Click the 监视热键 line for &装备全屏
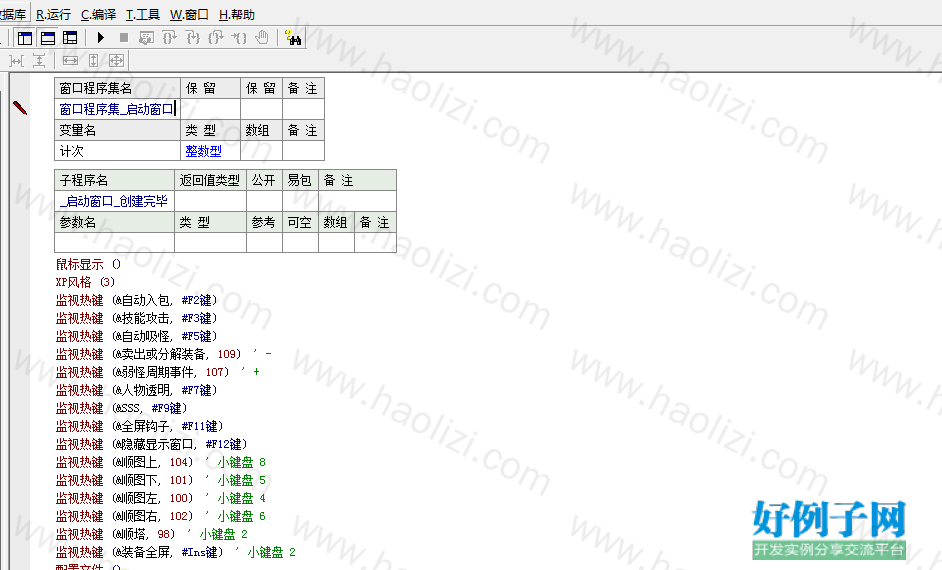 point(175,553)
